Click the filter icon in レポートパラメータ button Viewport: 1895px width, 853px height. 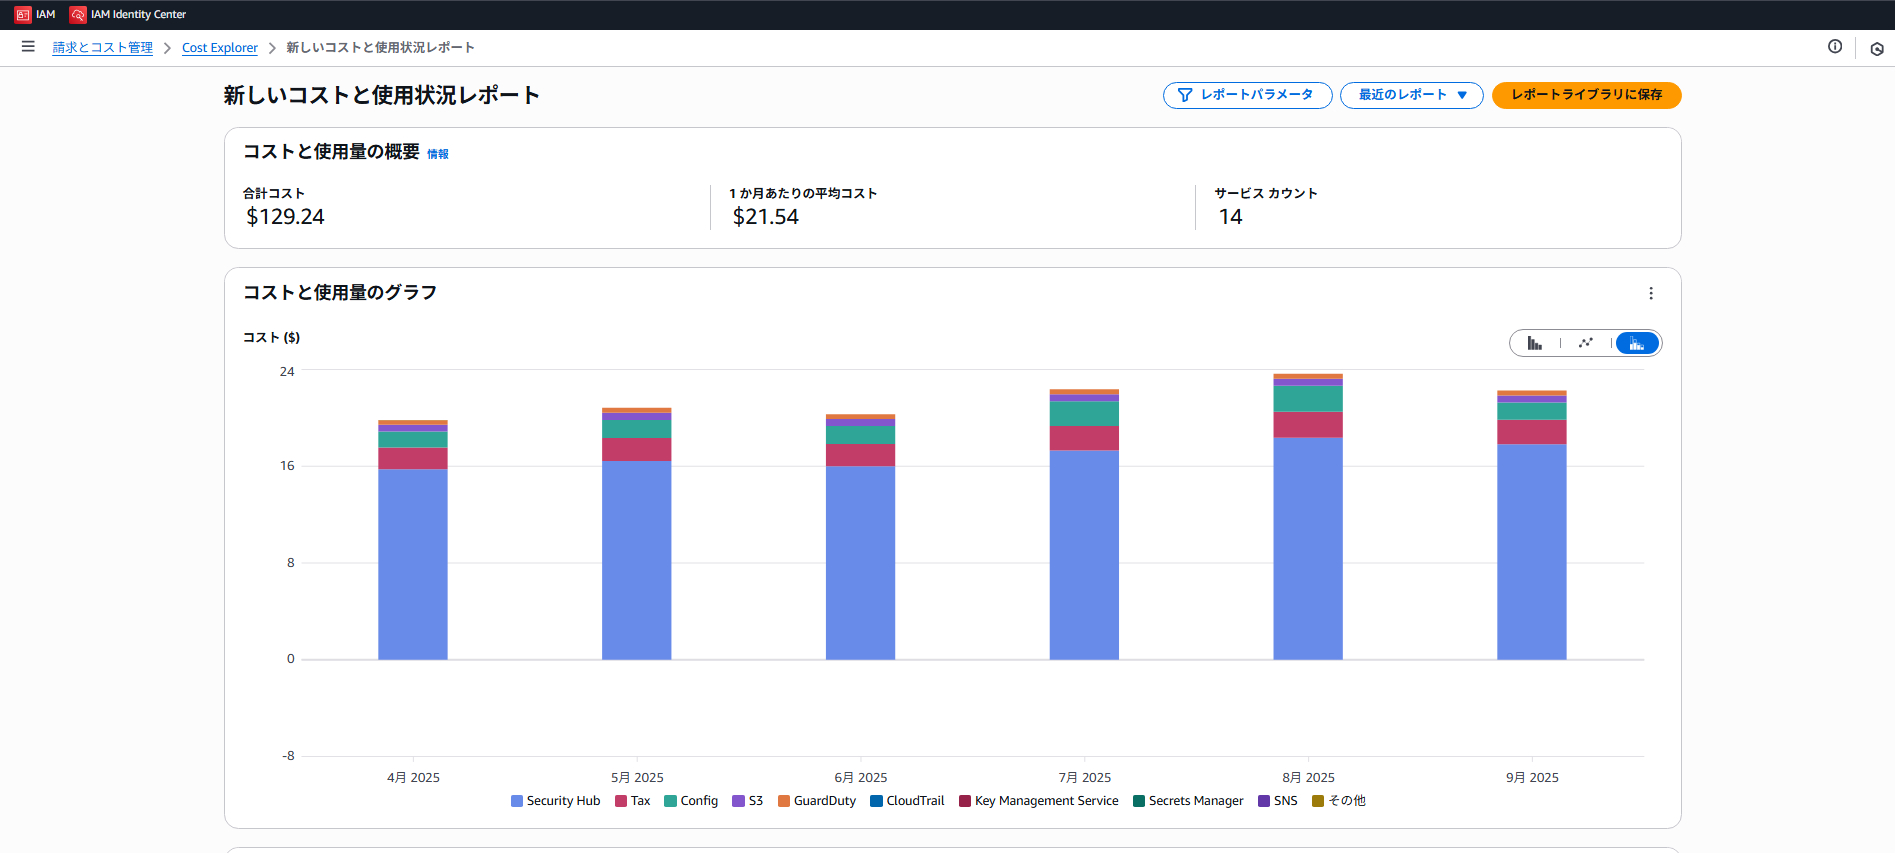point(1185,95)
